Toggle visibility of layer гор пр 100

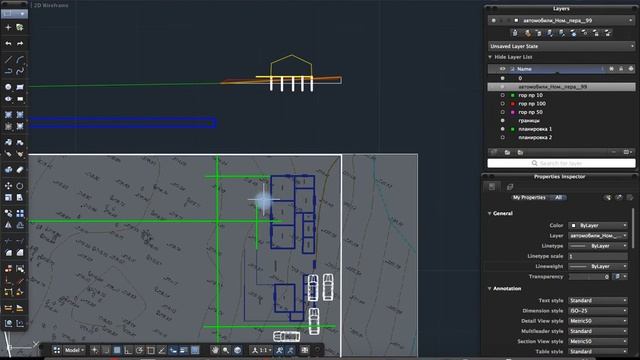502,104
